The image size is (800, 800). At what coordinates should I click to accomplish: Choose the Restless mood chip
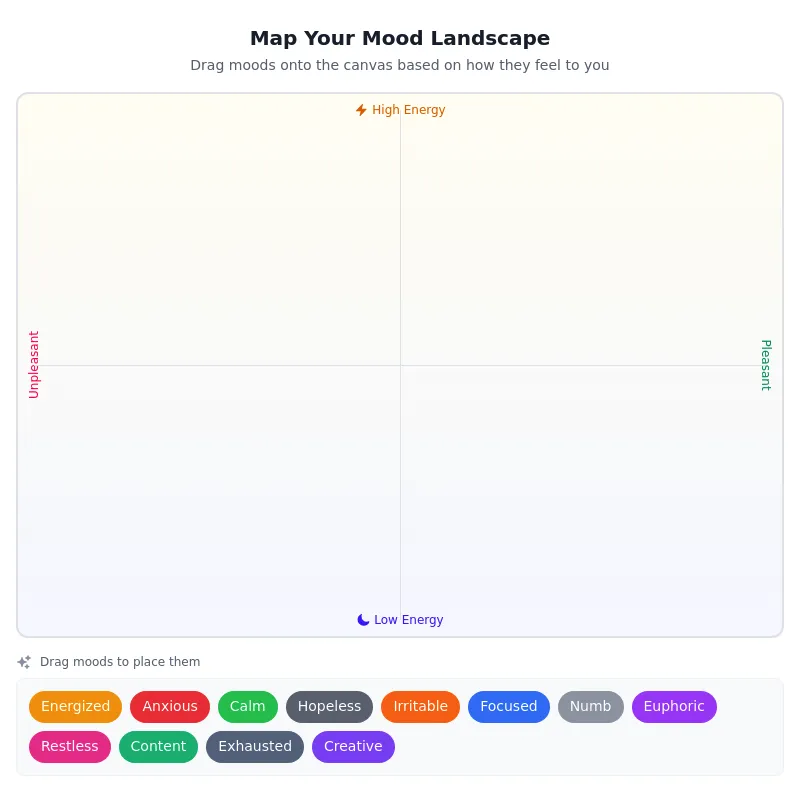(x=70, y=746)
